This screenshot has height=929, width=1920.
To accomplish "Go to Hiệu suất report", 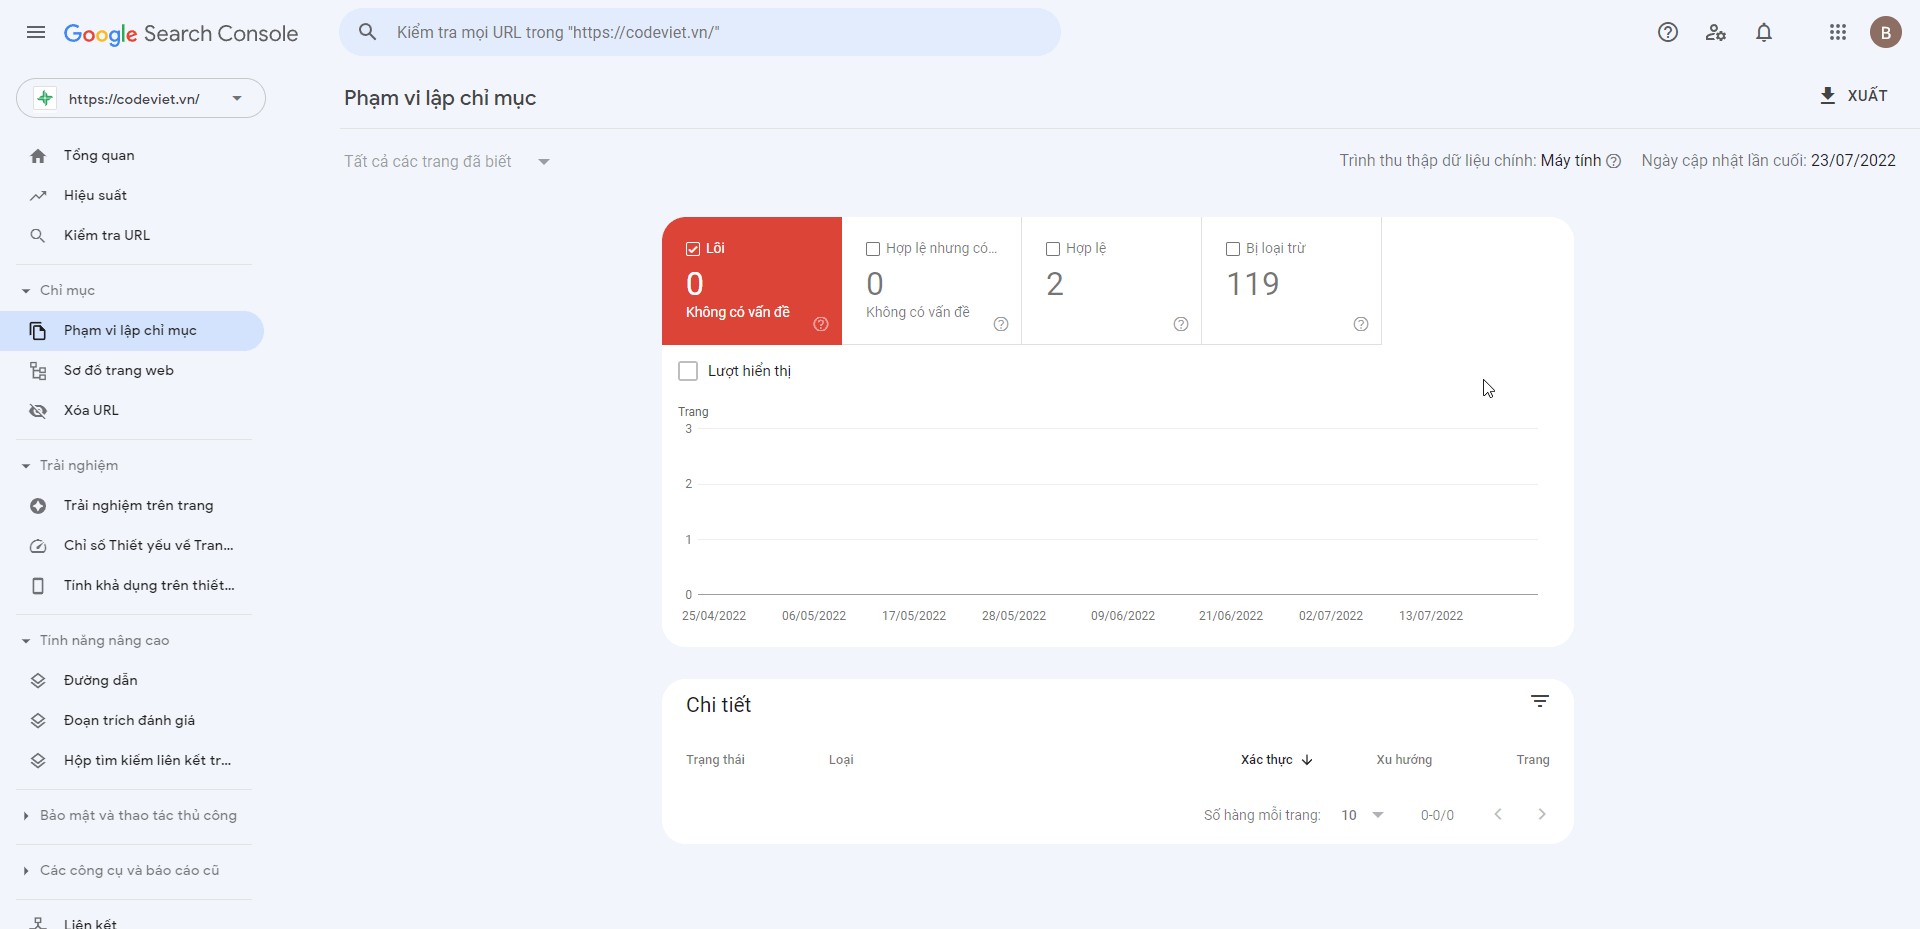I will (x=95, y=195).
